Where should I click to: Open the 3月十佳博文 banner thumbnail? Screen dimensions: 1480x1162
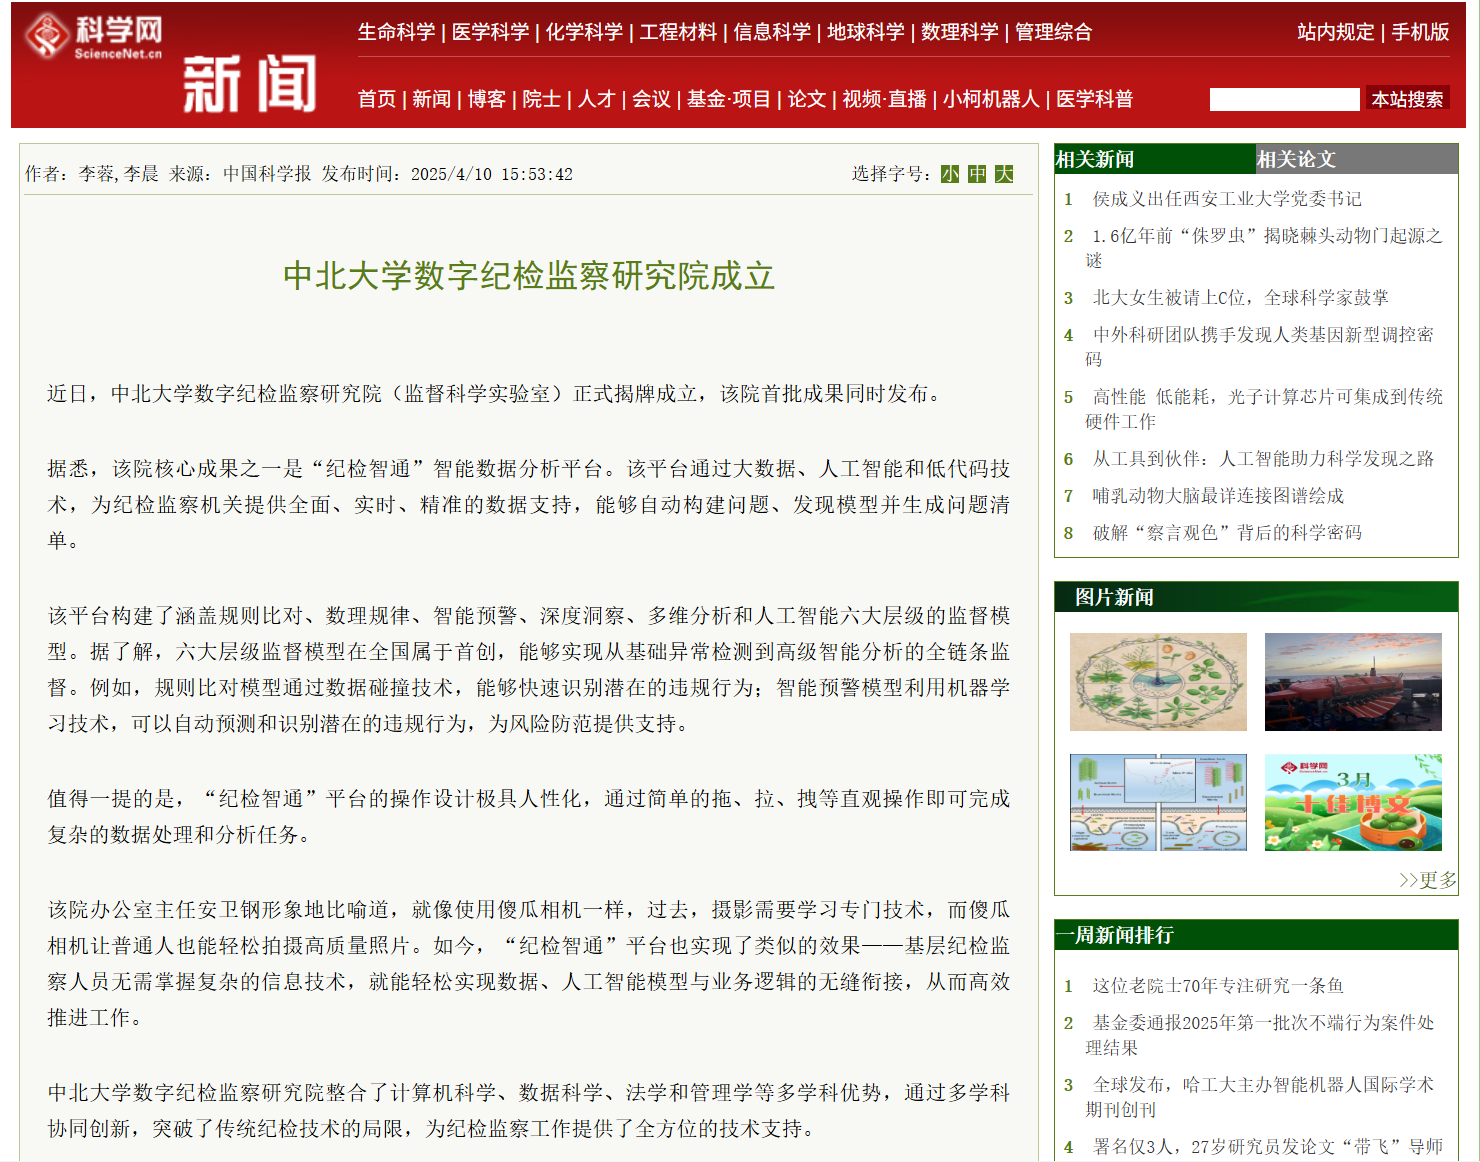(1353, 802)
